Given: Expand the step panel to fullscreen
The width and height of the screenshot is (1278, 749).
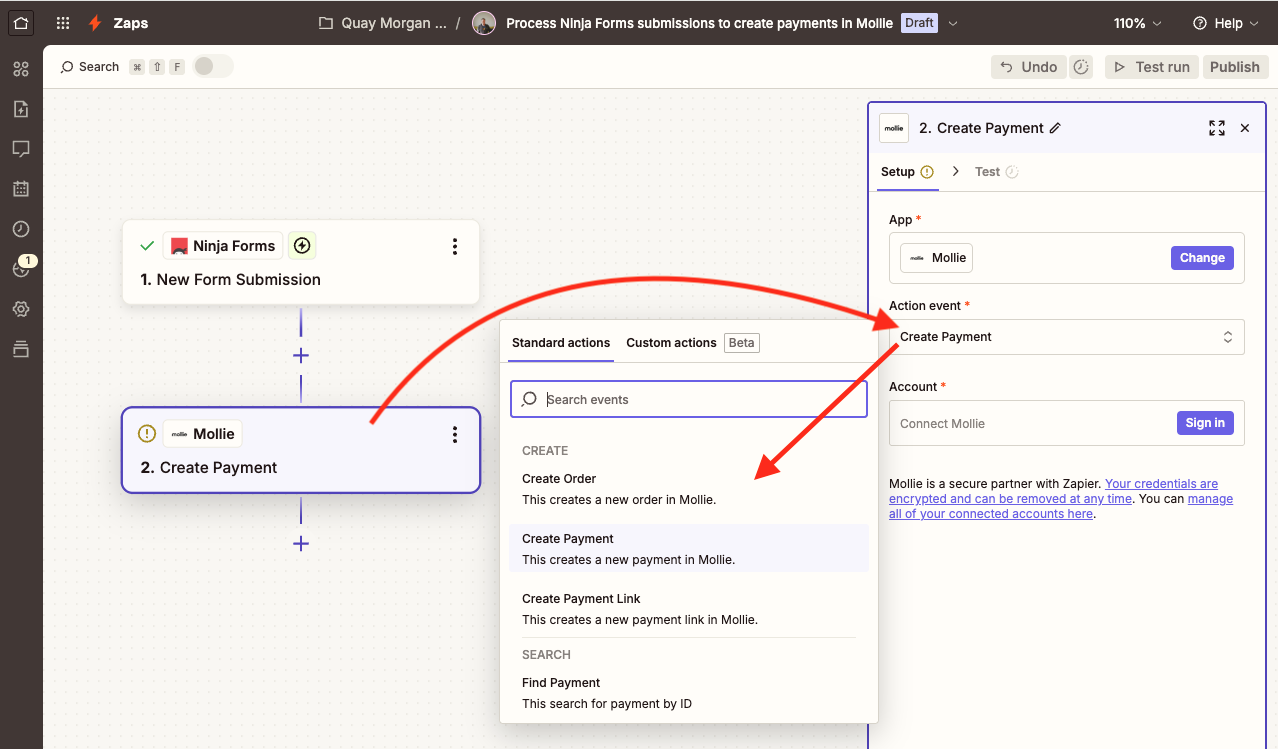Looking at the screenshot, I should (x=1217, y=128).
